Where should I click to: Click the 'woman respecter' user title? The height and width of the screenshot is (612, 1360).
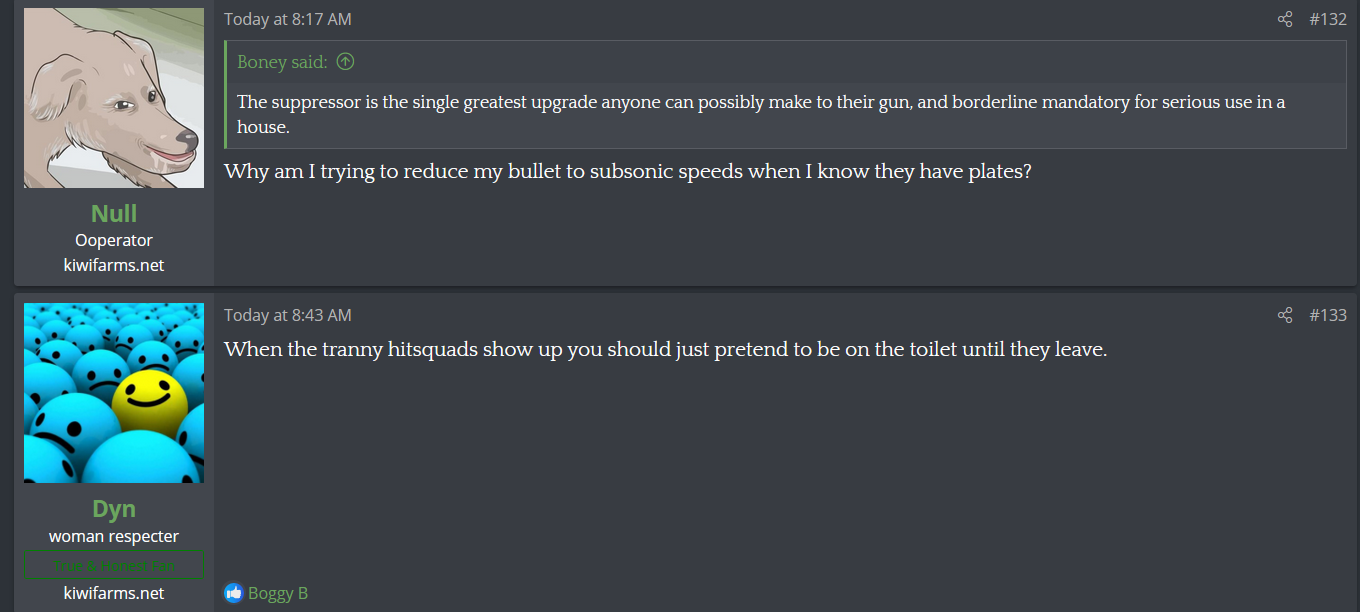[114, 536]
